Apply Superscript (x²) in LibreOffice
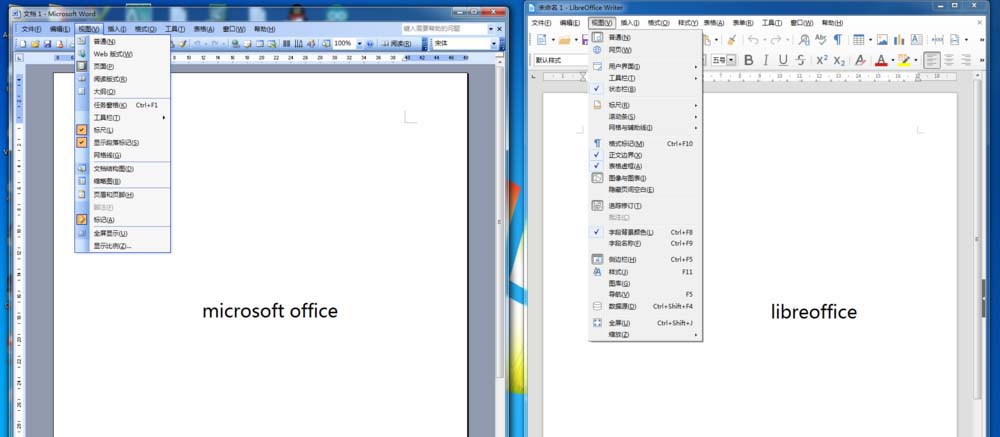The image size is (1000, 437). [x=822, y=60]
